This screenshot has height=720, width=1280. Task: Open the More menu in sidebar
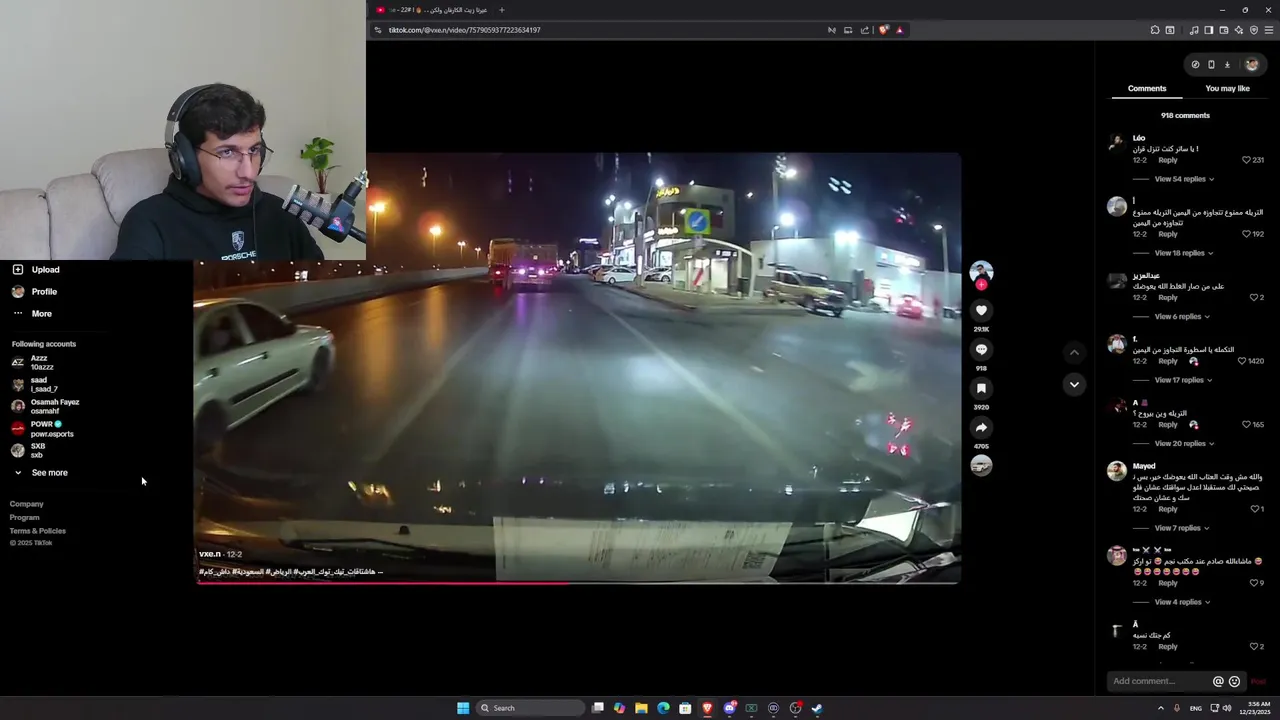[x=32, y=313]
